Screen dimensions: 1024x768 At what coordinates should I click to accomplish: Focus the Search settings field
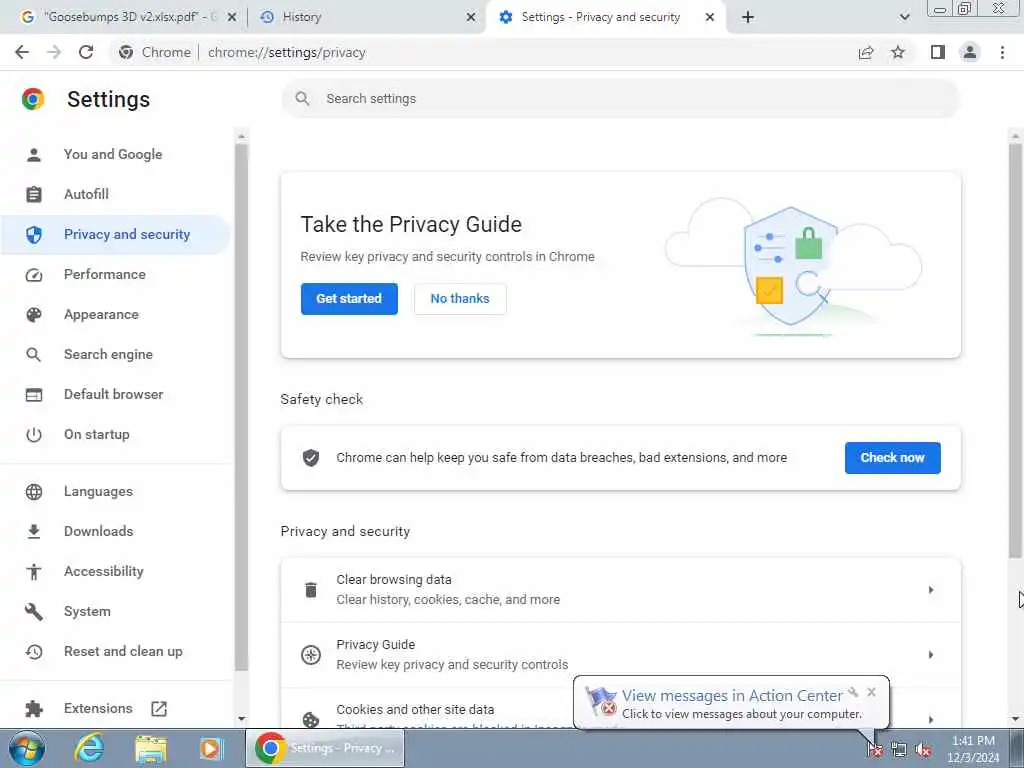tap(620, 99)
